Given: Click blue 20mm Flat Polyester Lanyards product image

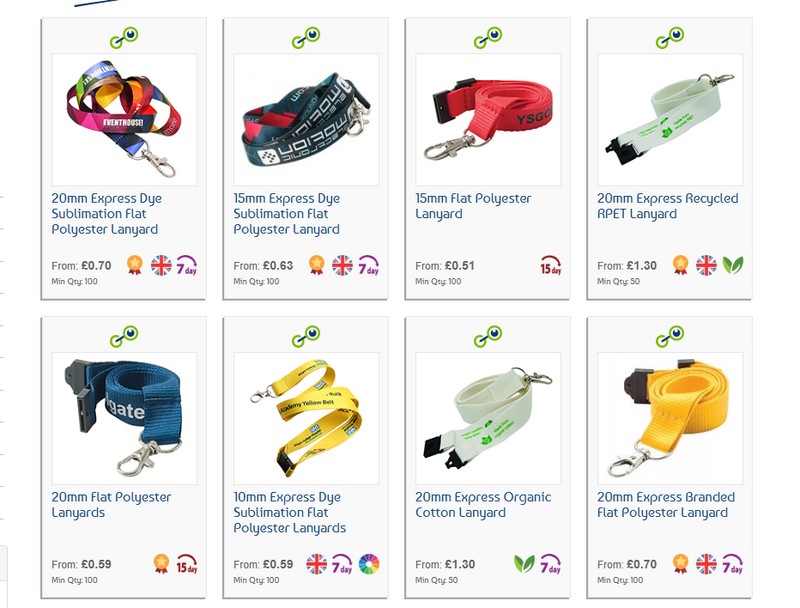Looking at the screenshot, I should (124, 418).
